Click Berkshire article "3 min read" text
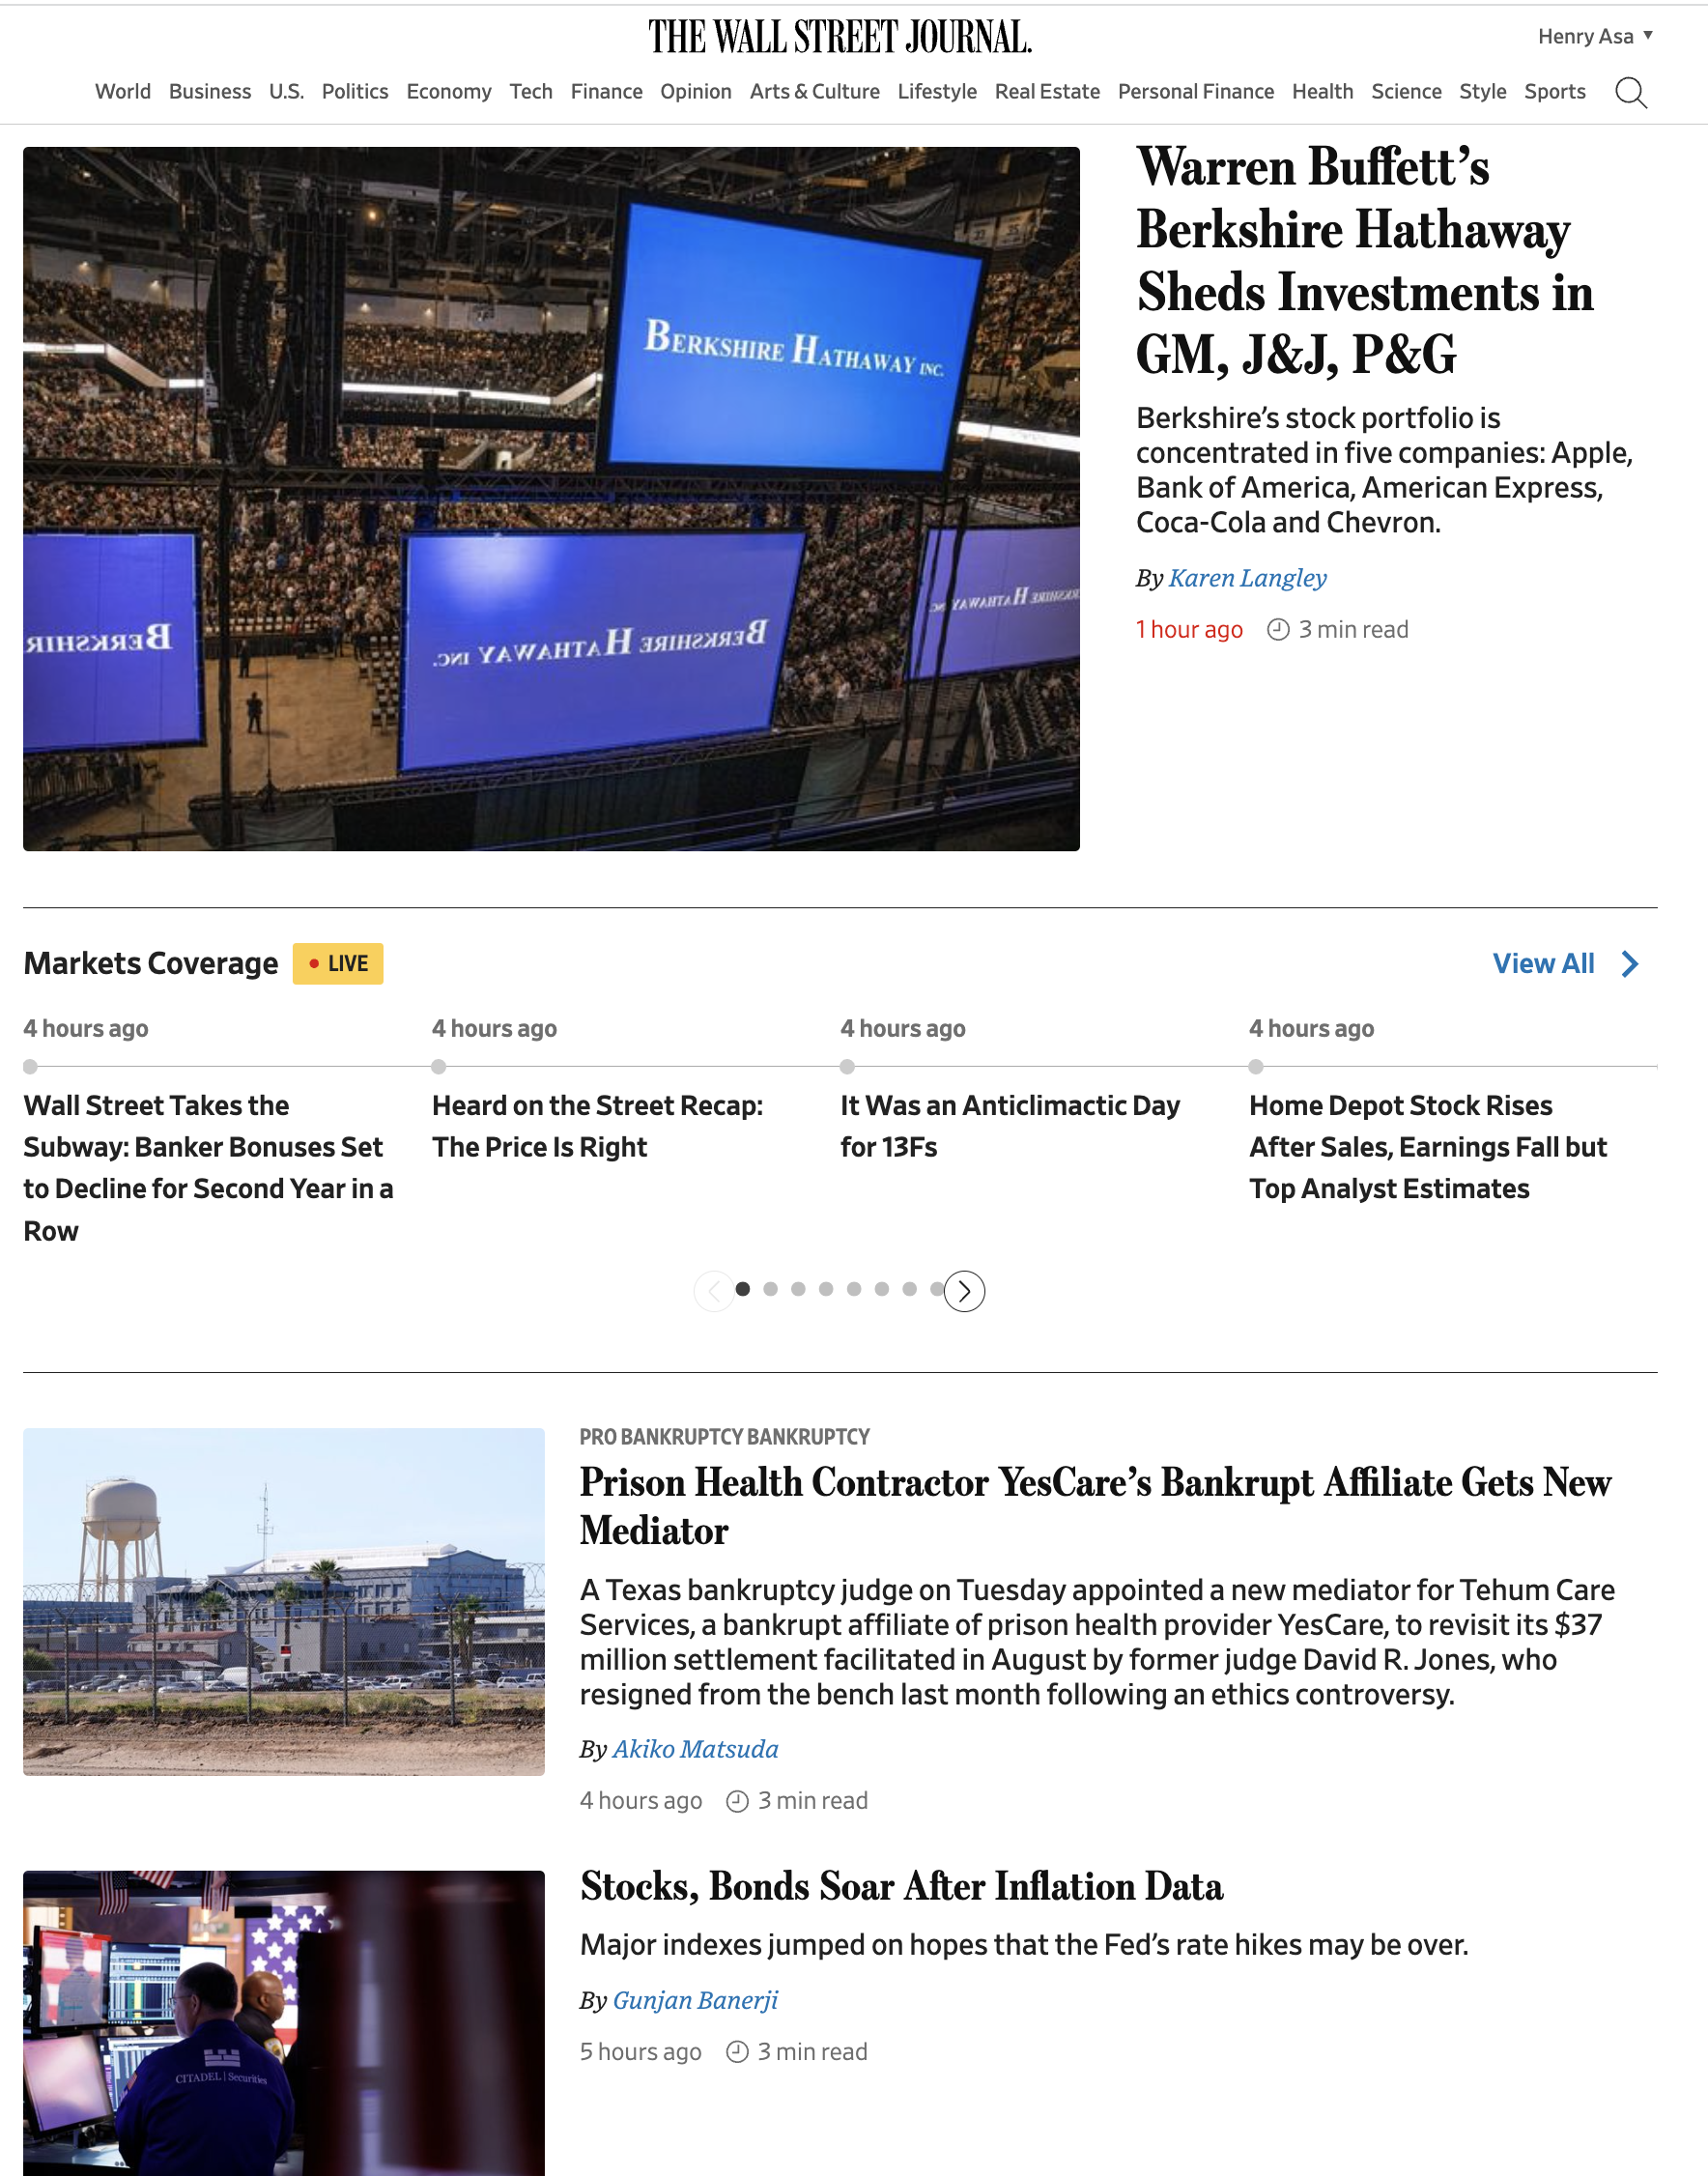 tap(1353, 629)
